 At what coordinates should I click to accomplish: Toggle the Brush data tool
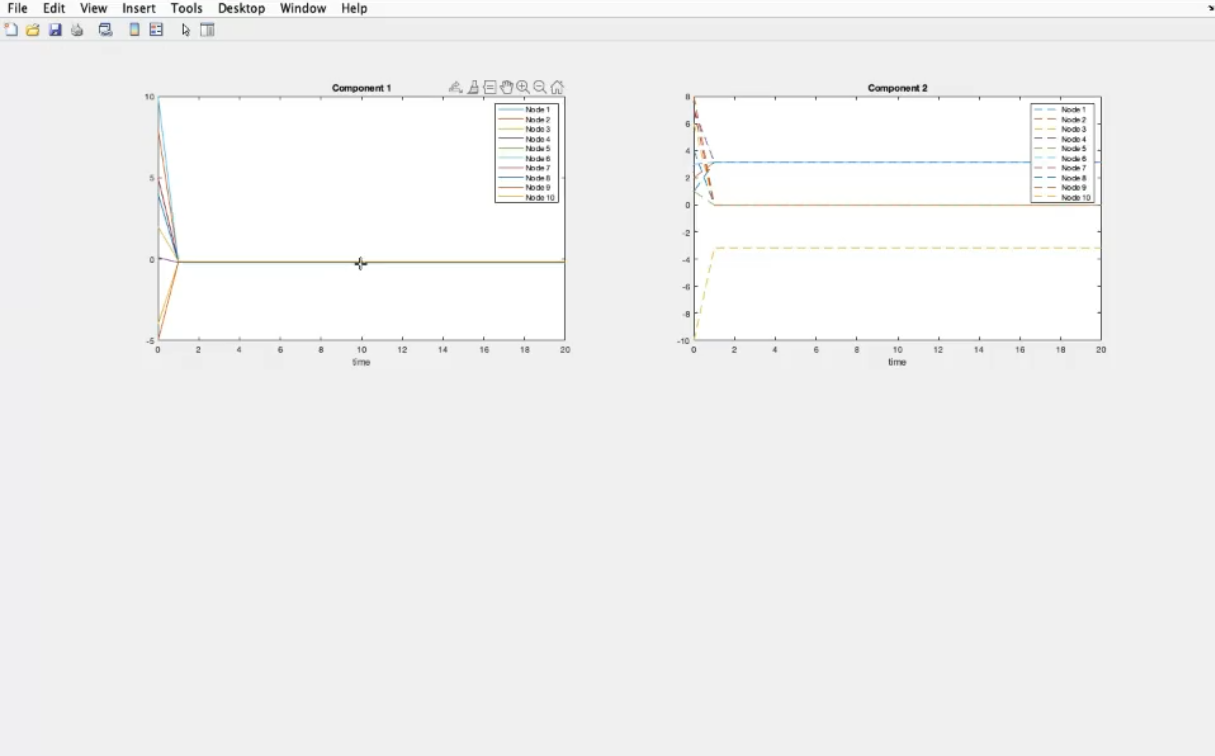(x=473, y=88)
